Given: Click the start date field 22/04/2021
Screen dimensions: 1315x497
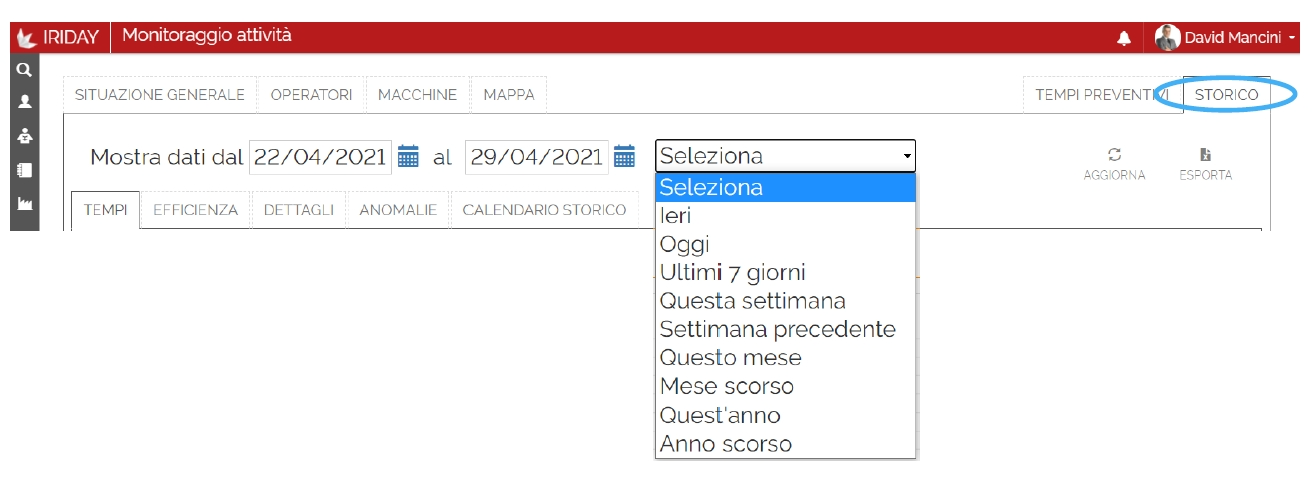Looking at the screenshot, I should coord(319,157).
